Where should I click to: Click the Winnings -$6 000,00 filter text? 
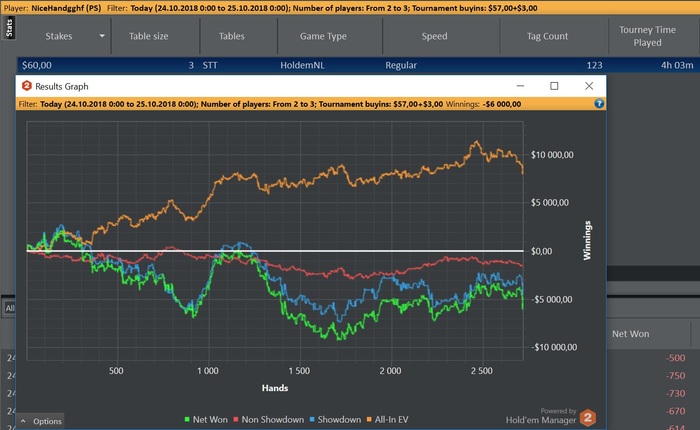click(483, 104)
